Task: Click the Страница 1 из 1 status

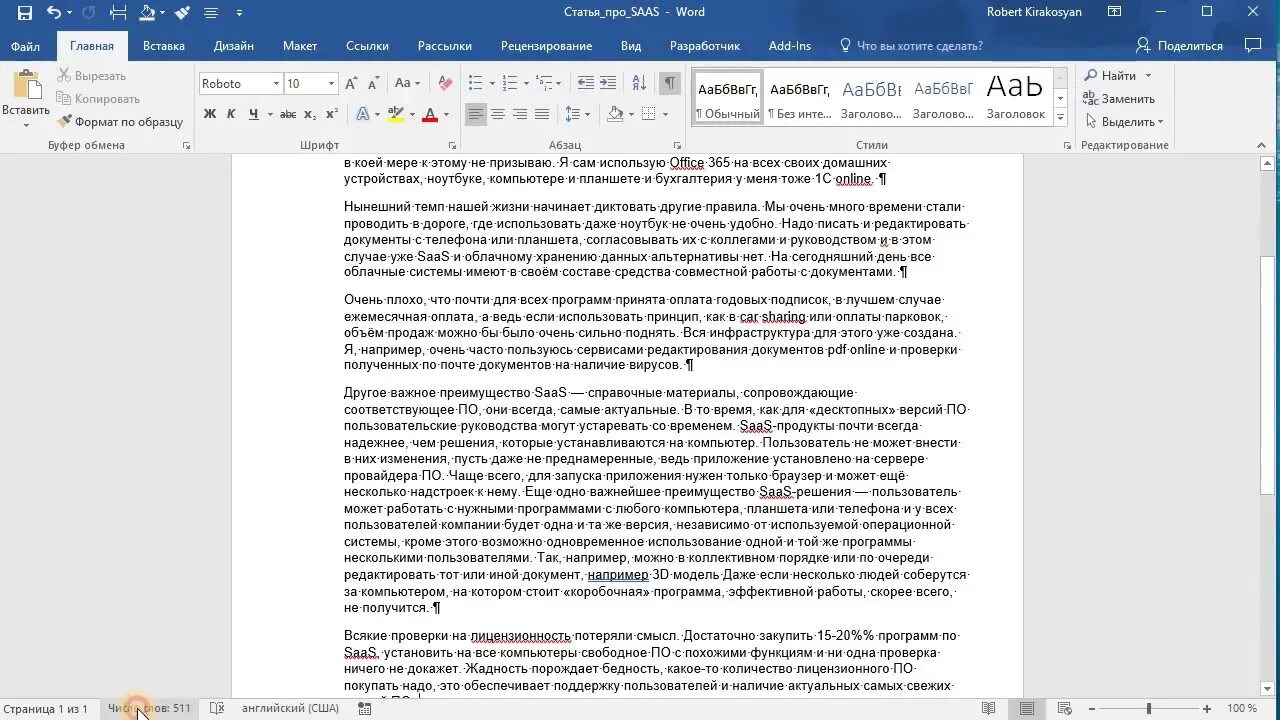Action: [x=44, y=709]
